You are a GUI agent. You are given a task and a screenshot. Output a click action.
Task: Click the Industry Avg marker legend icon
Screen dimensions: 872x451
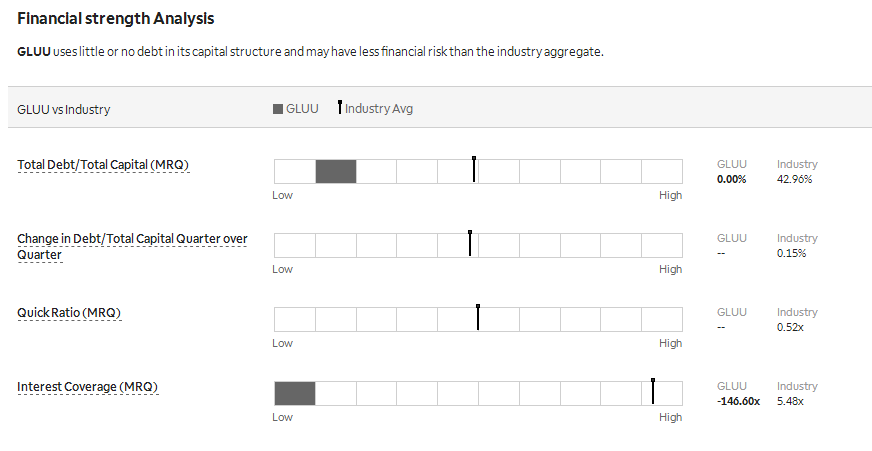pyautogui.click(x=340, y=107)
